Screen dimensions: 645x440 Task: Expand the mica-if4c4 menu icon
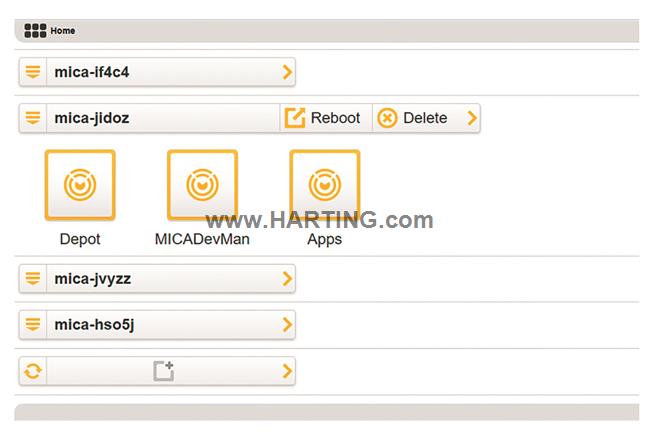[x=33, y=72]
